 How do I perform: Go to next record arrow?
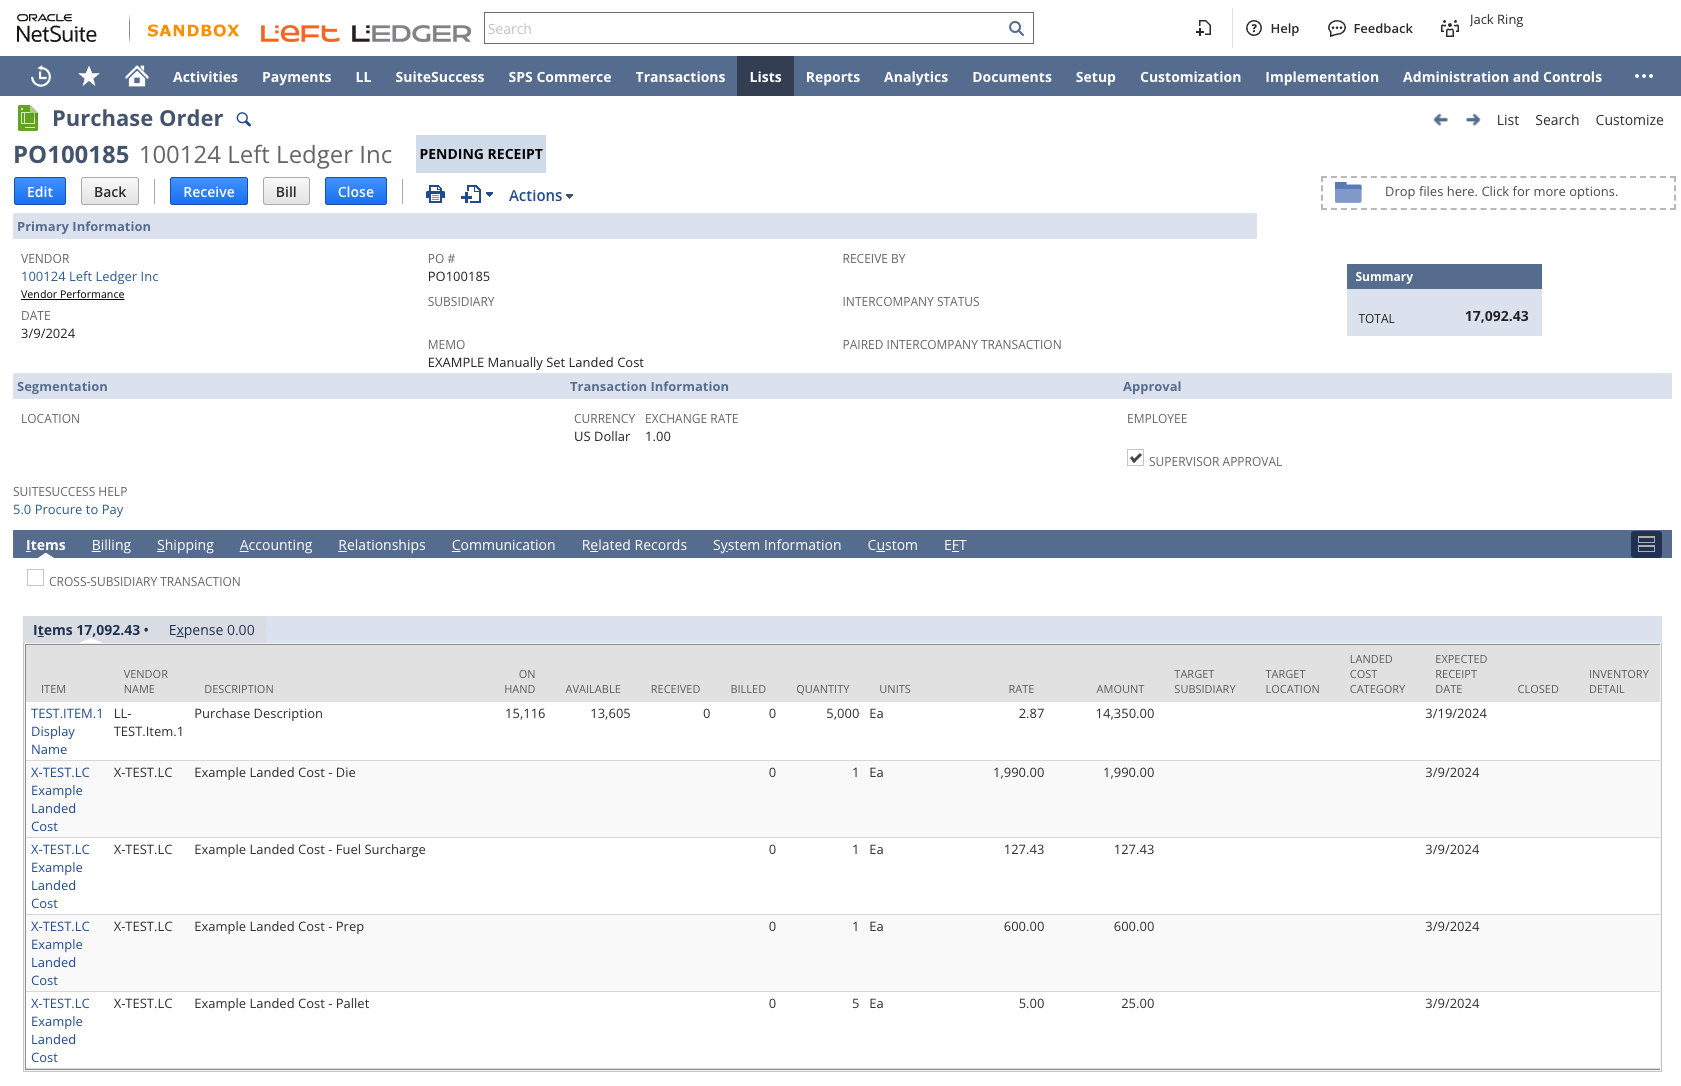coord(1473,119)
